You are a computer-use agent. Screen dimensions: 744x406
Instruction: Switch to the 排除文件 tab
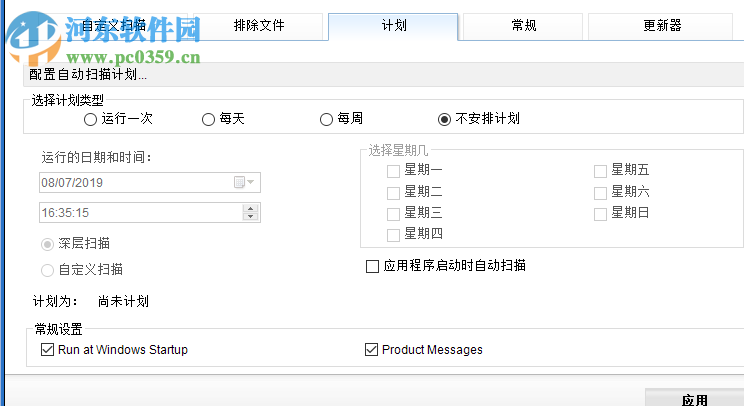tap(259, 26)
